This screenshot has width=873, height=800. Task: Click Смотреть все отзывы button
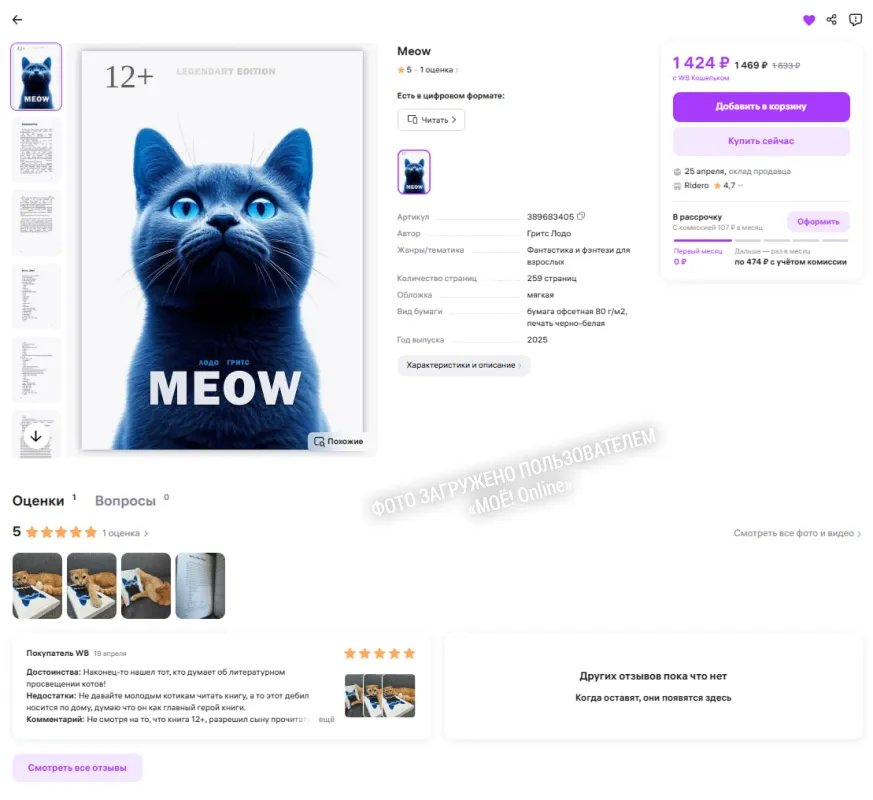pyautogui.click(x=77, y=768)
